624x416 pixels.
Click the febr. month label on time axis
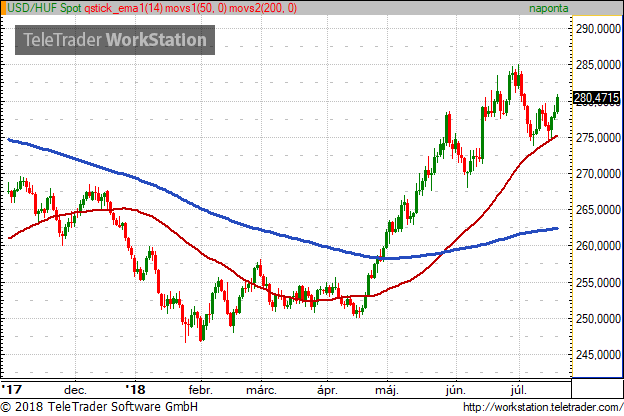(x=201, y=390)
